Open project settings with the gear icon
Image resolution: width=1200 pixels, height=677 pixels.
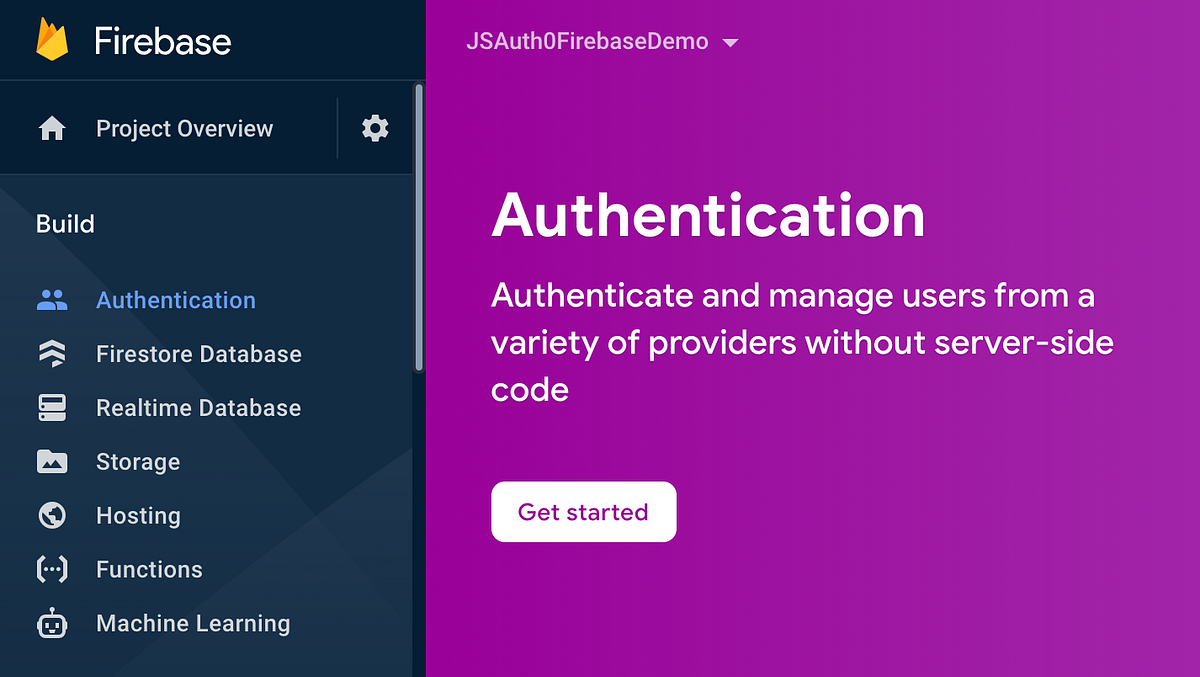click(x=375, y=128)
